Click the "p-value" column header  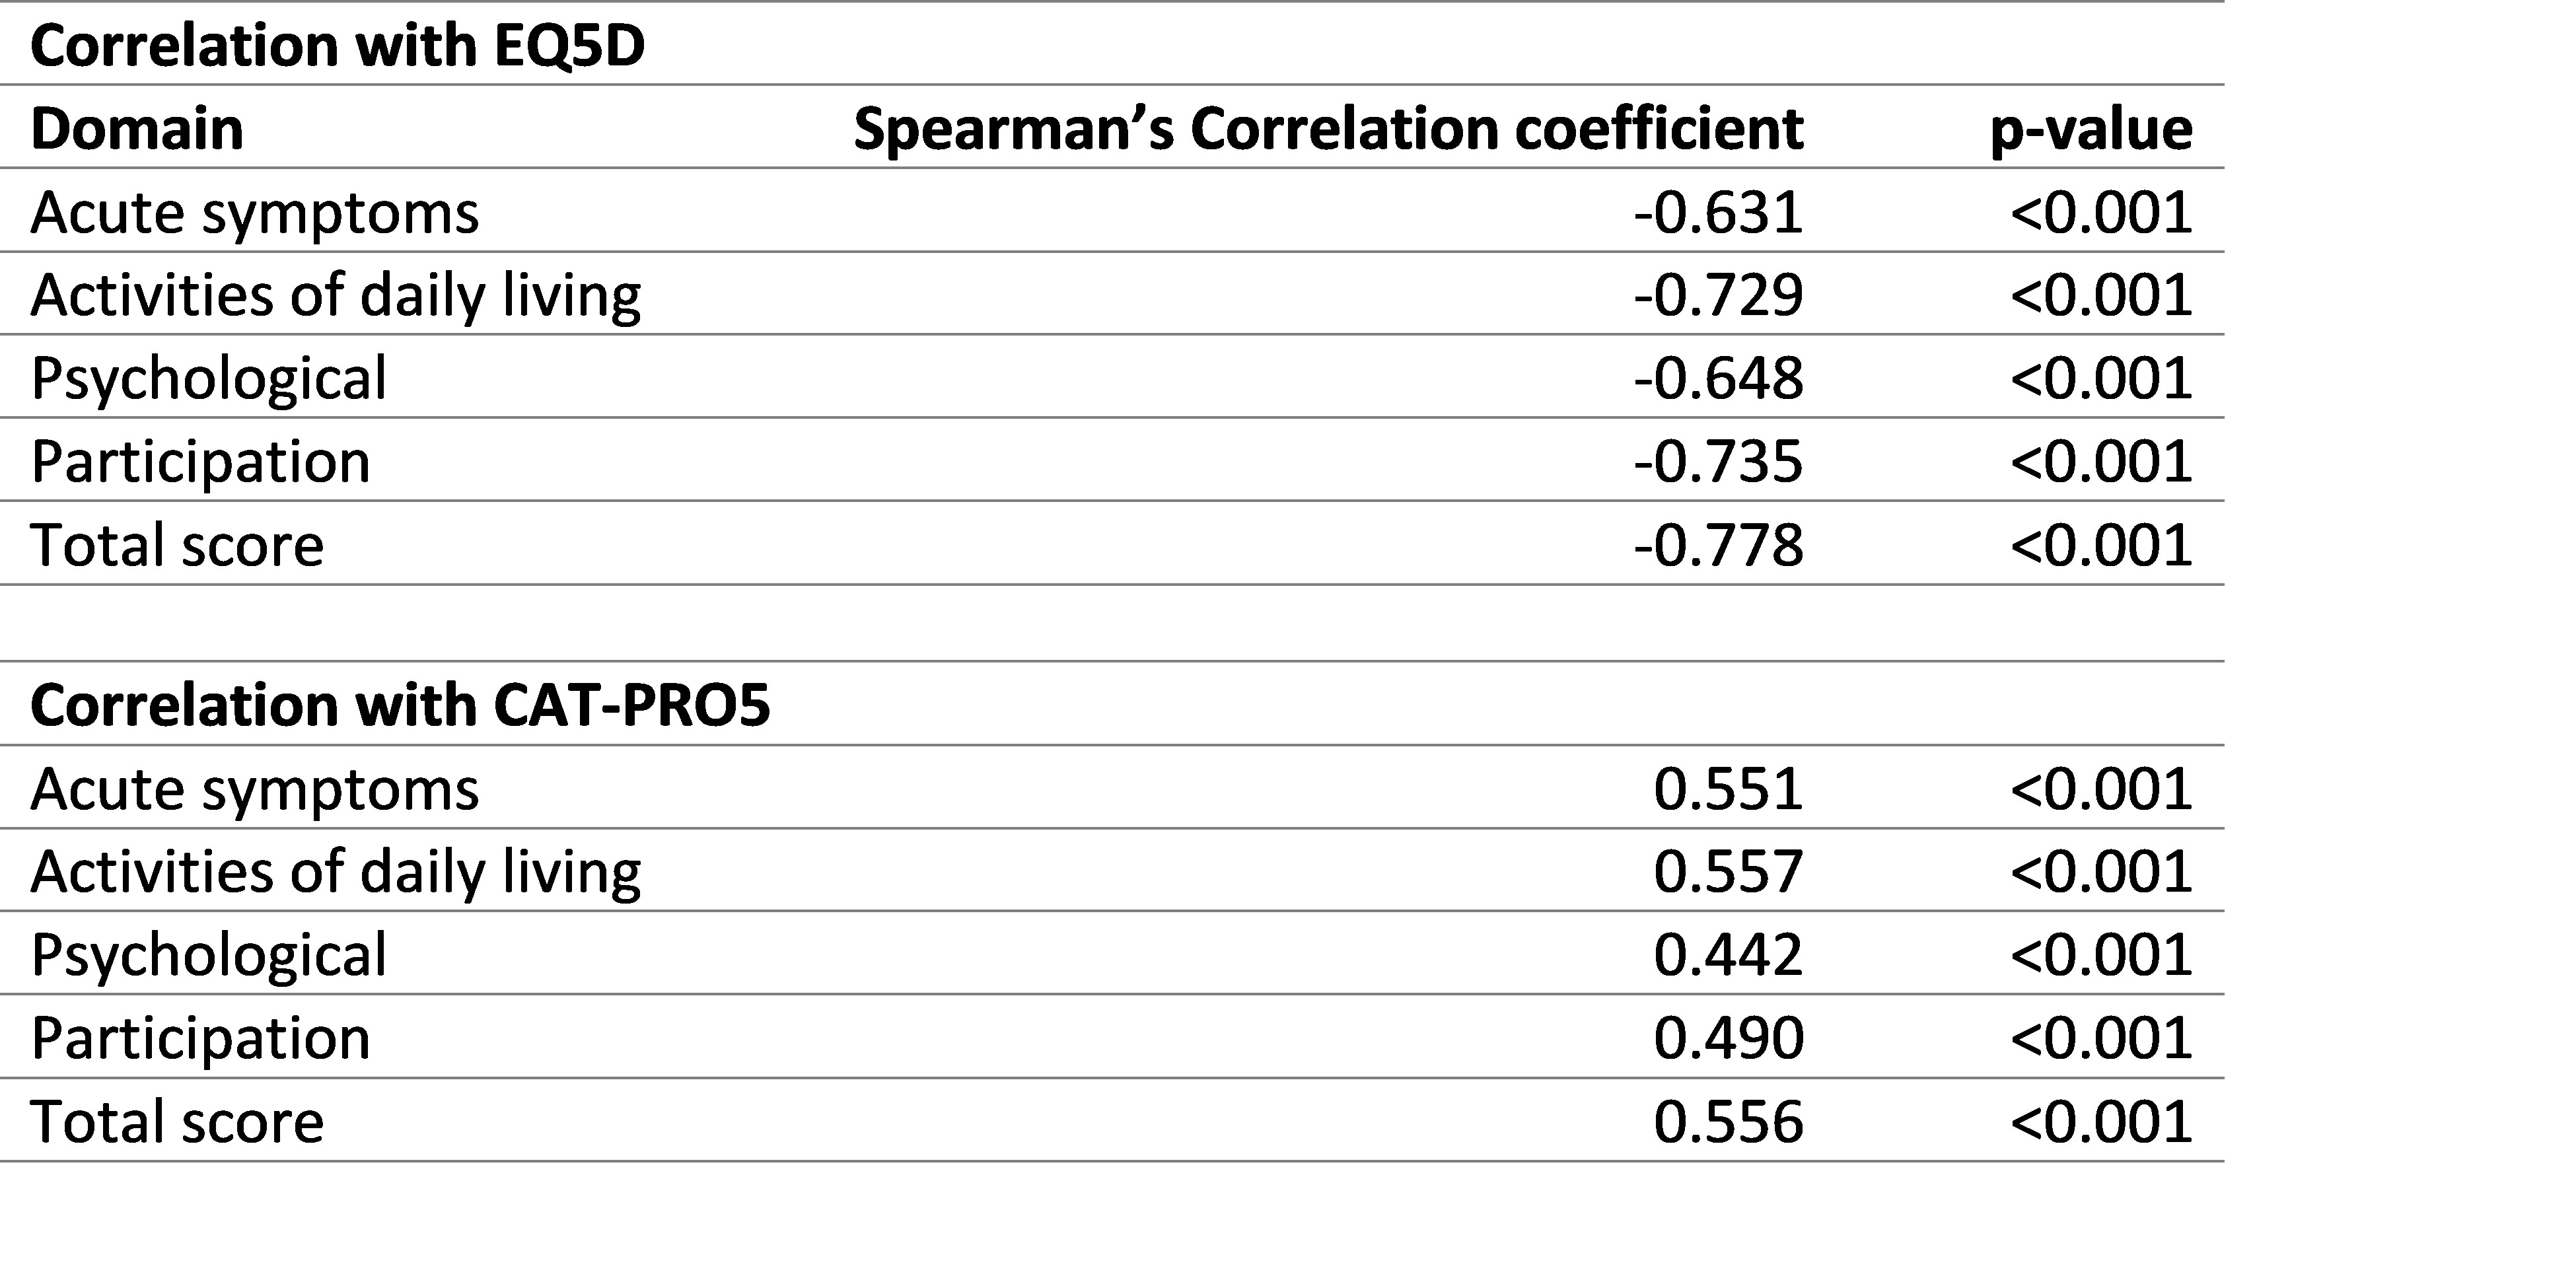(2091, 129)
